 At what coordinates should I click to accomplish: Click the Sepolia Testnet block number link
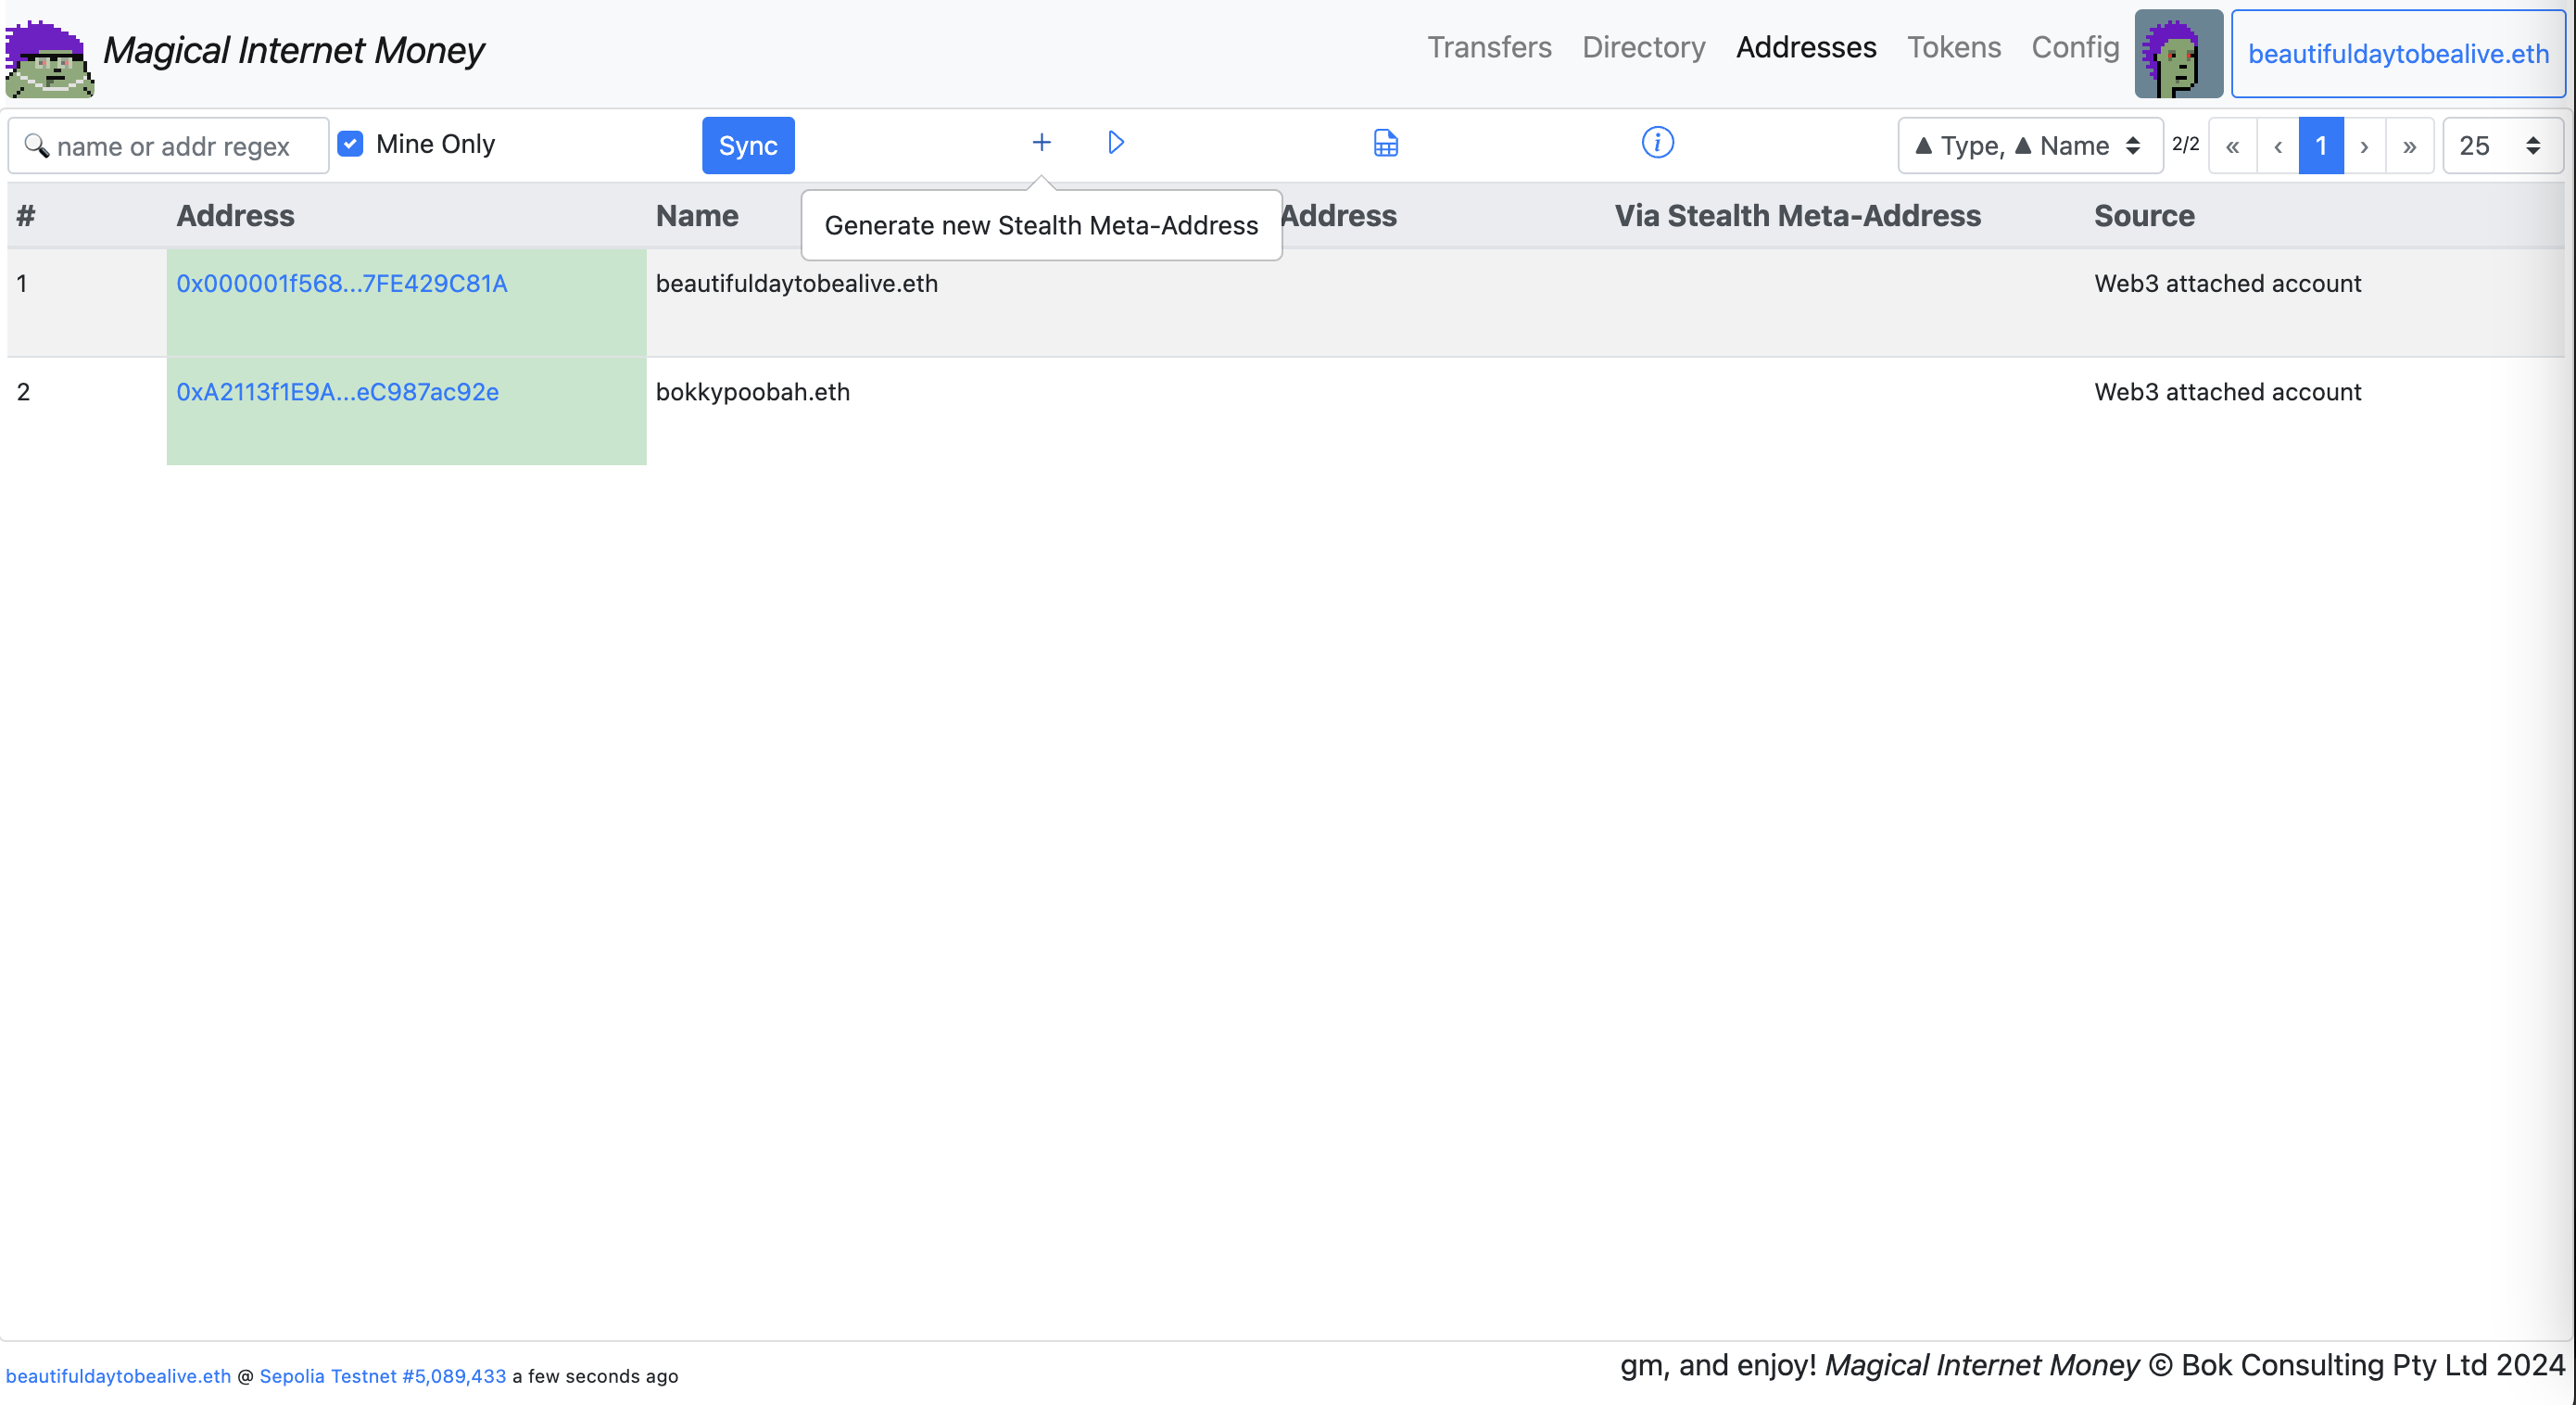click(382, 1375)
